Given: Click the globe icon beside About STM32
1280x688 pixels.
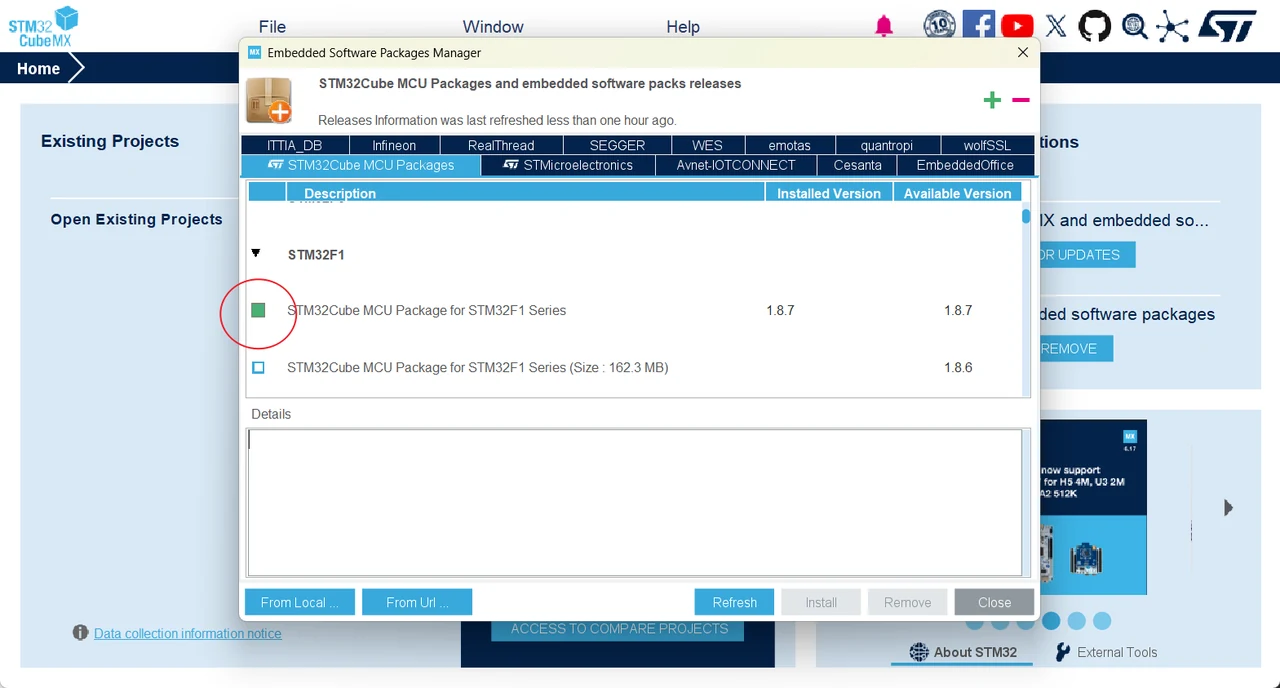Looking at the screenshot, I should [x=919, y=652].
